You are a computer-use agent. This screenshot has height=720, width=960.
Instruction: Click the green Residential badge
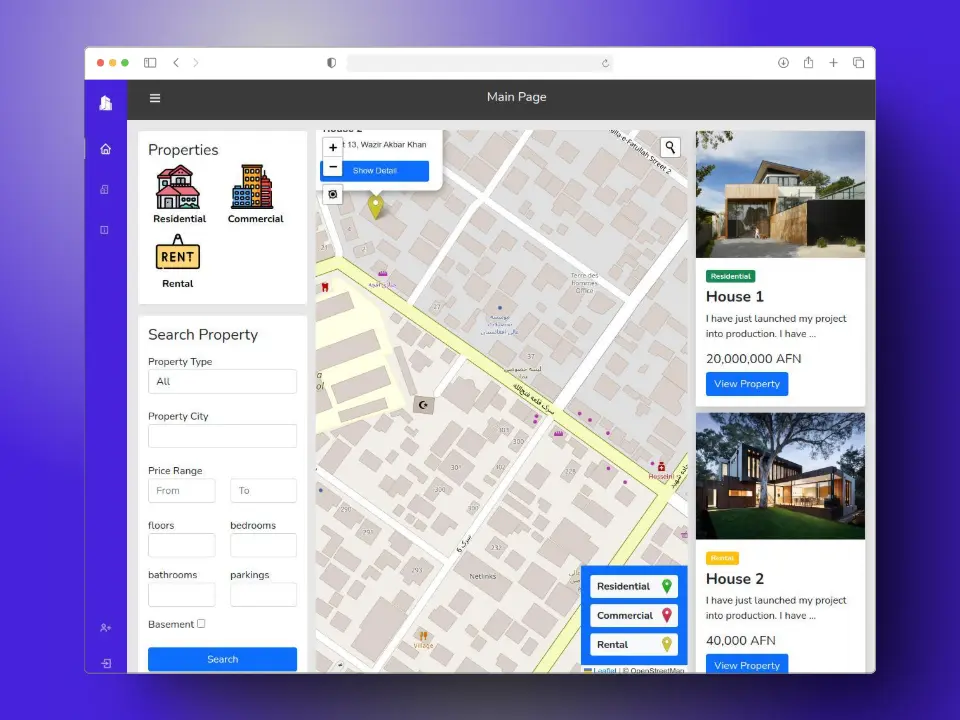pyautogui.click(x=730, y=276)
